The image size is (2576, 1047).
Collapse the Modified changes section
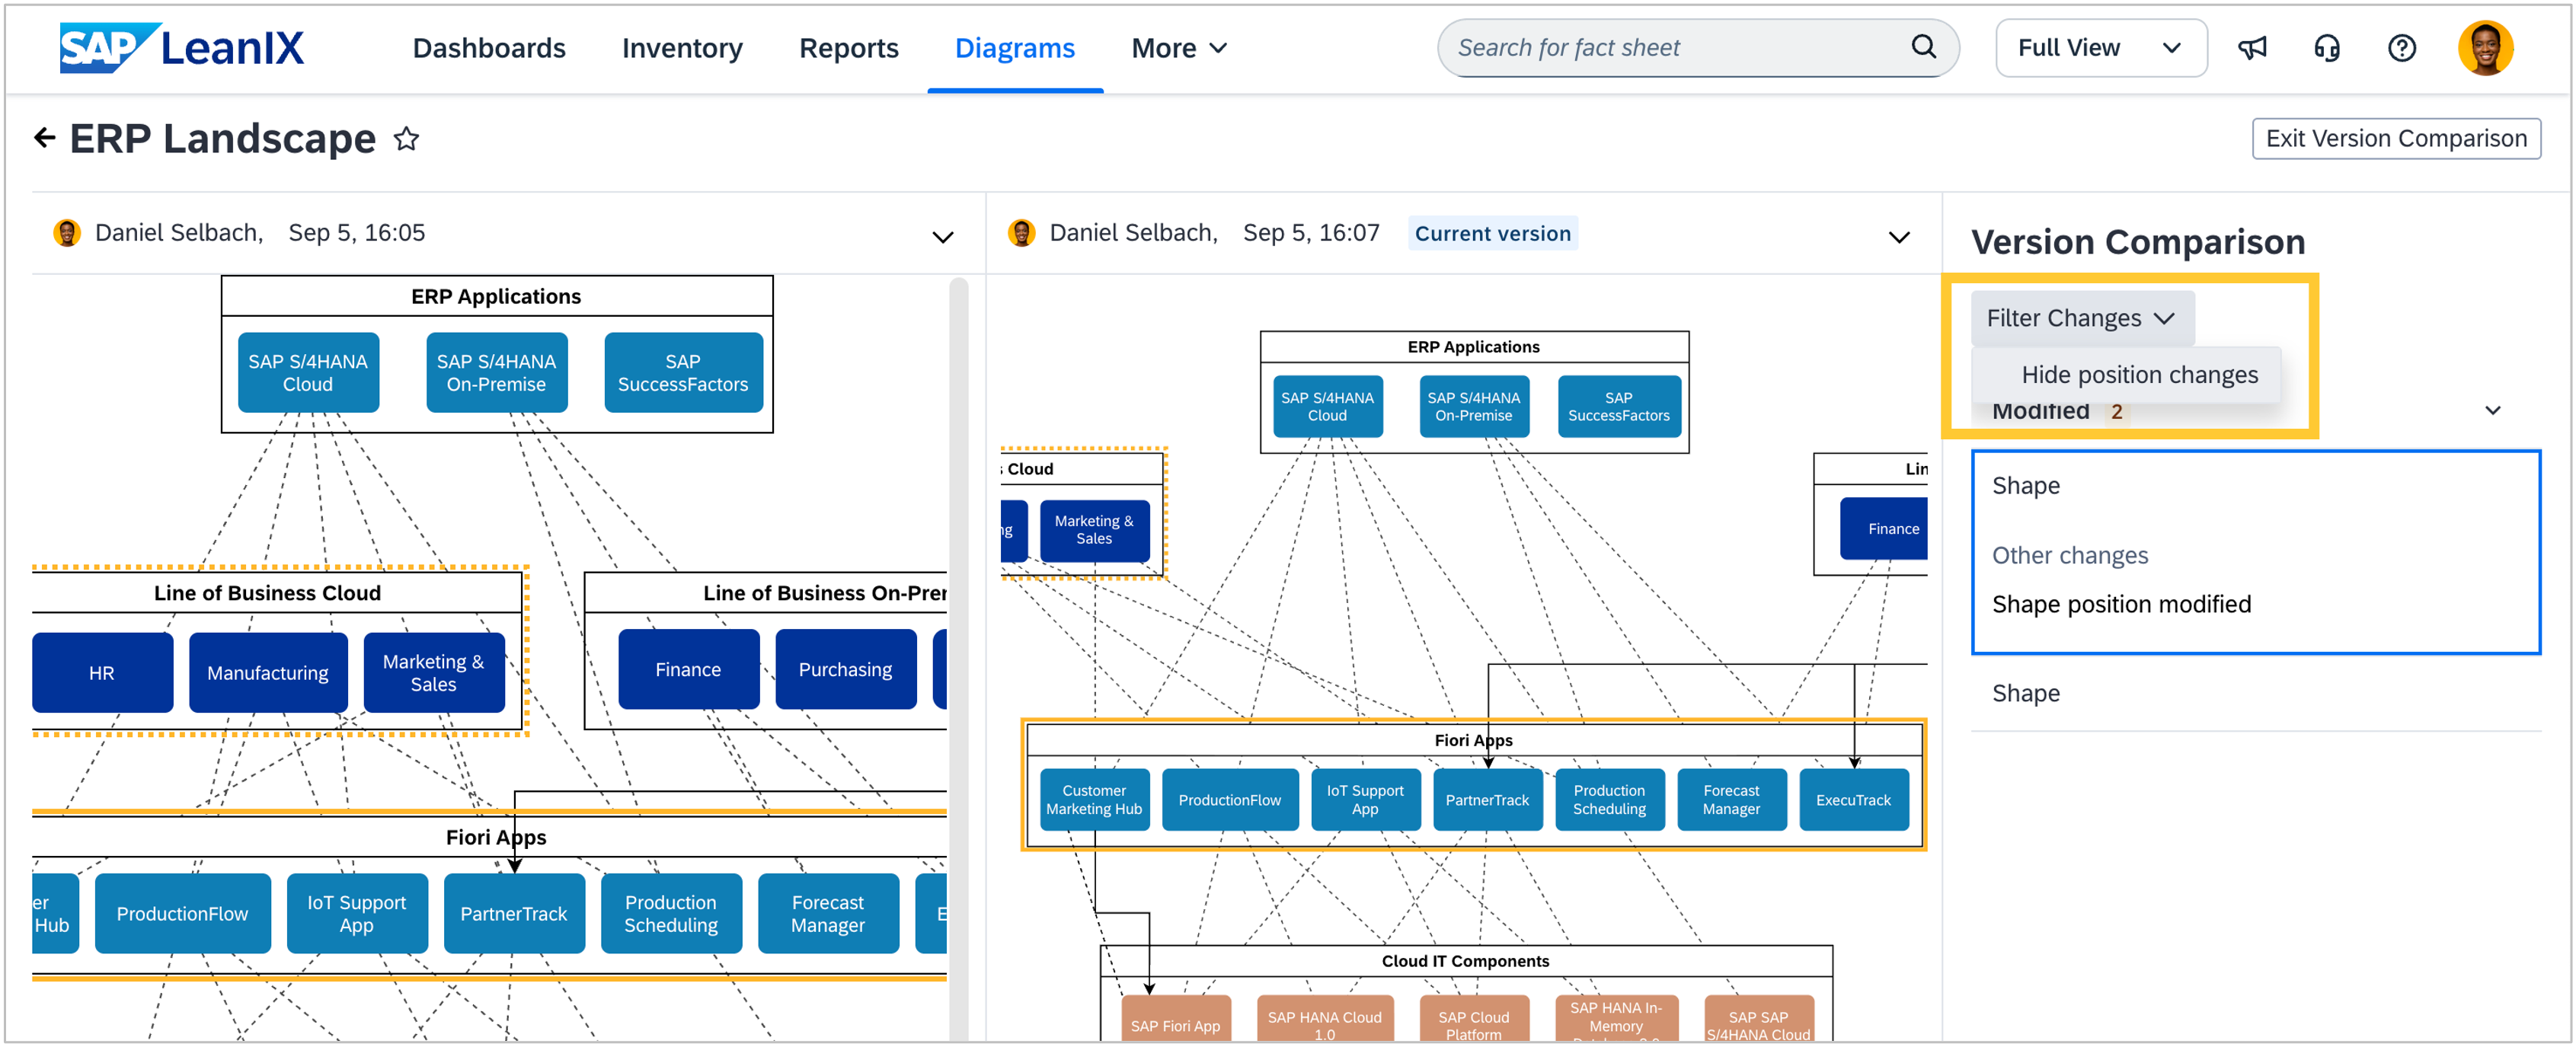tap(2492, 411)
